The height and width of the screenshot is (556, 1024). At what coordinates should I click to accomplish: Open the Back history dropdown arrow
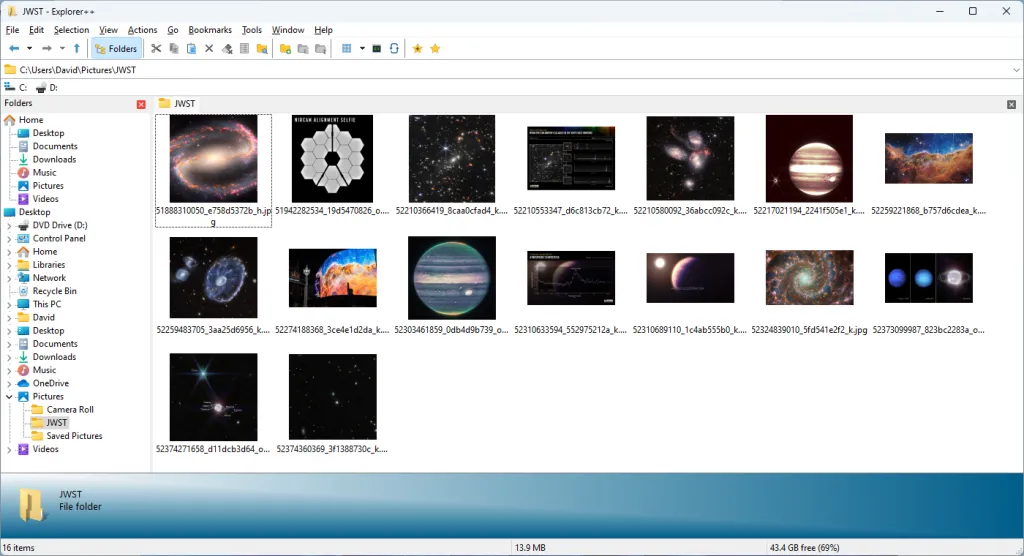click(30, 48)
